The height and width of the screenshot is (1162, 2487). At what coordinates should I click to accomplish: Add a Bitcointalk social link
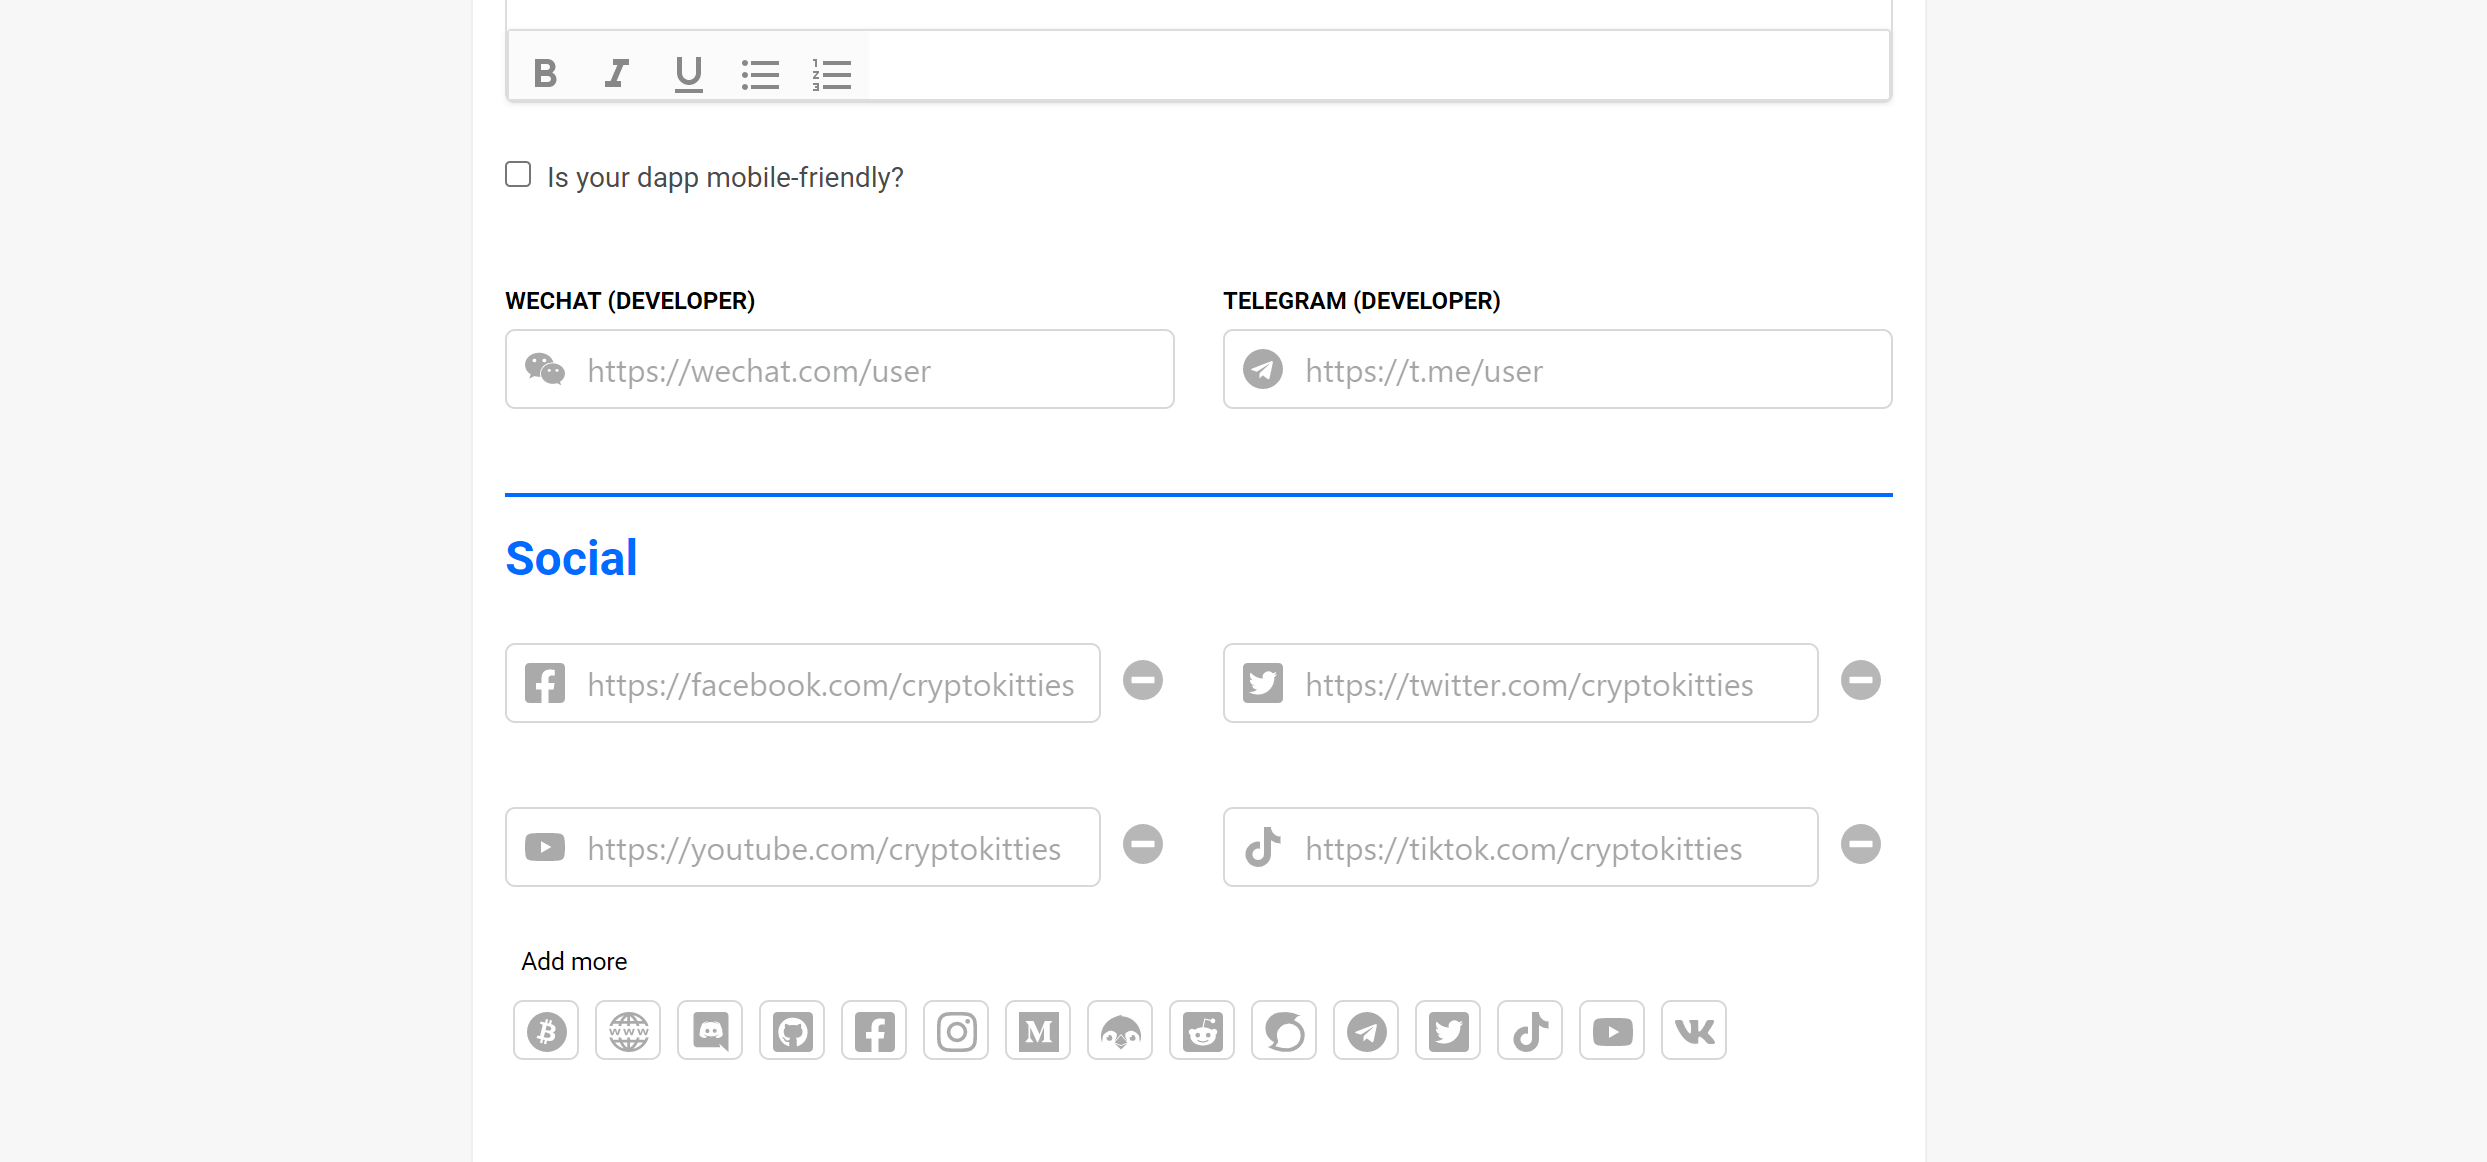(546, 1031)
